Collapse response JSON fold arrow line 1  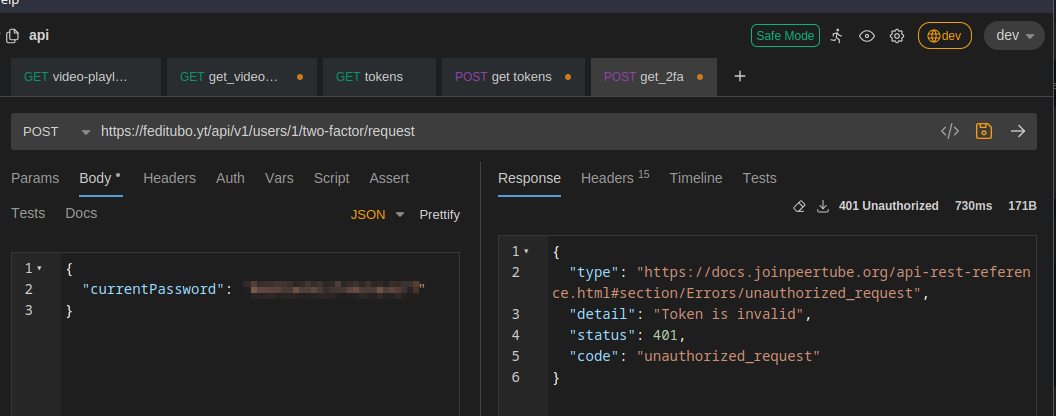526,252
